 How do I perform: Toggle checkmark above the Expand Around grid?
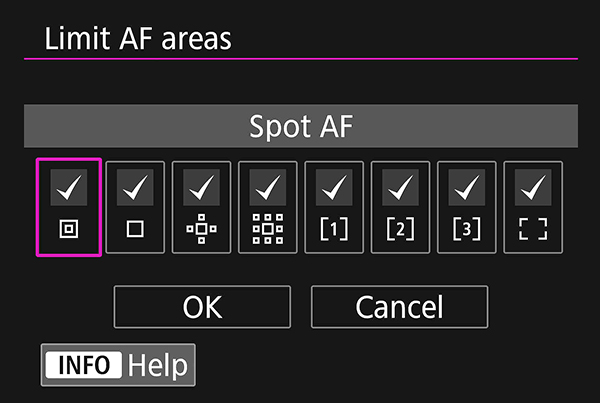click(268, 185)
